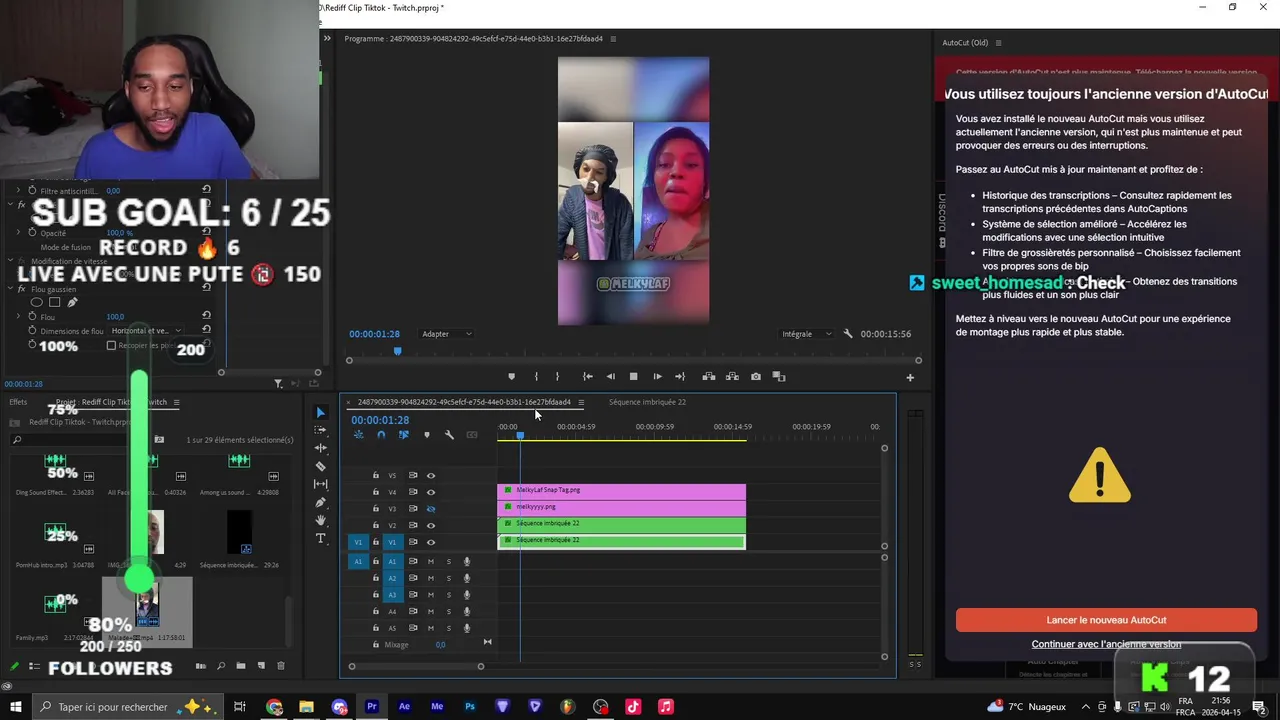Select the melkyyyy.png clip on V3
The height and width of the screenshot is (720, 1280).
[621, 508]
